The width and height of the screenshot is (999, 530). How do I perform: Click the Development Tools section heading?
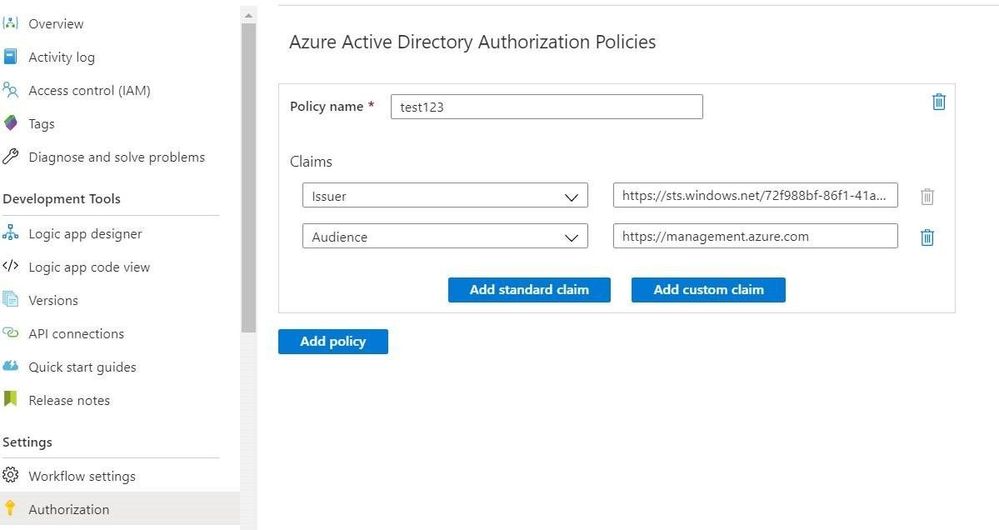point(62,199)
